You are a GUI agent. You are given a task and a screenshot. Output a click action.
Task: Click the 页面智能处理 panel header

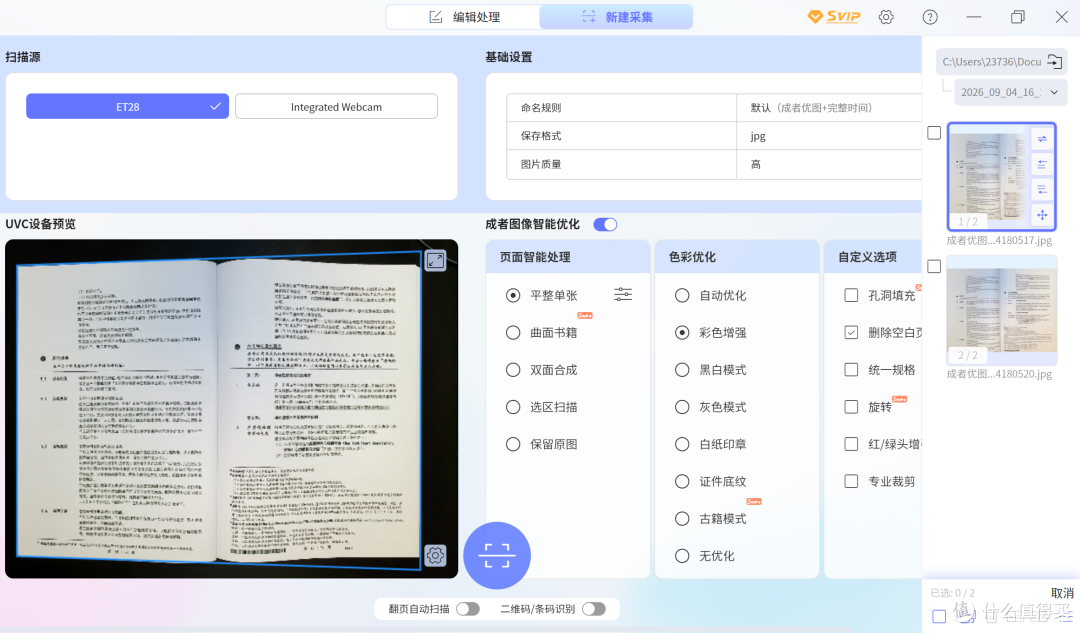(568, 257)
